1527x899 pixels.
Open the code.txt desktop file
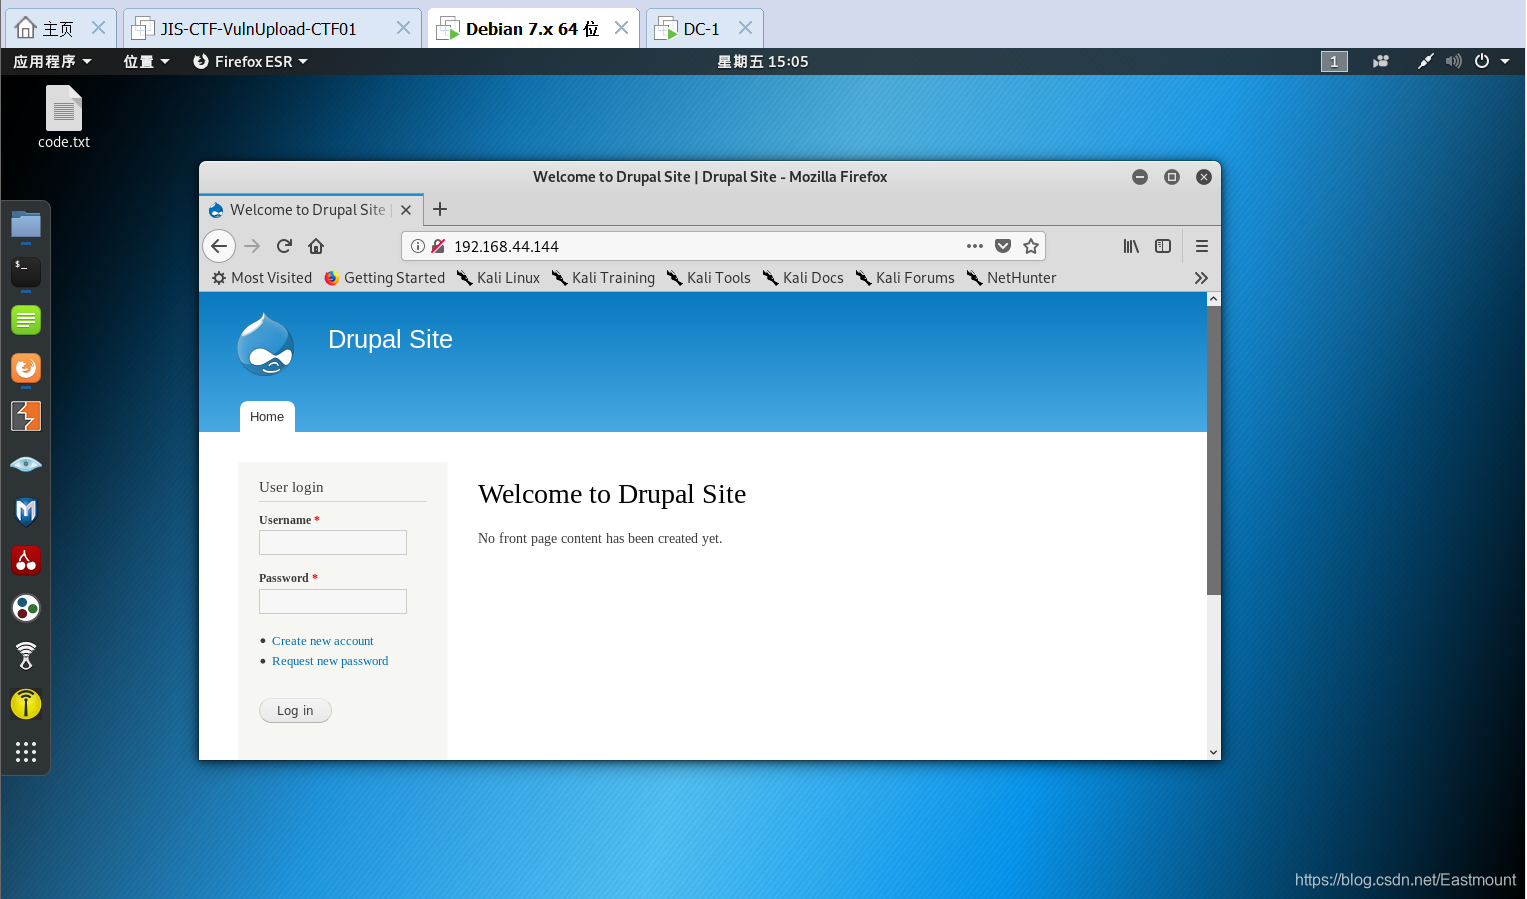64,117
